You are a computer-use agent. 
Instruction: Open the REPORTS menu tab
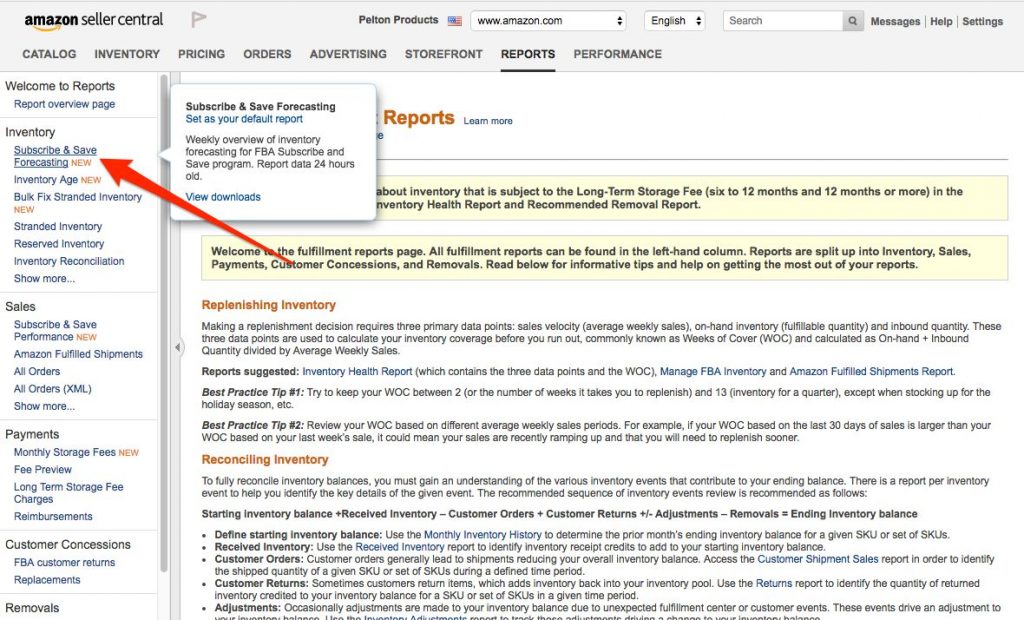(x=528, y=54)
